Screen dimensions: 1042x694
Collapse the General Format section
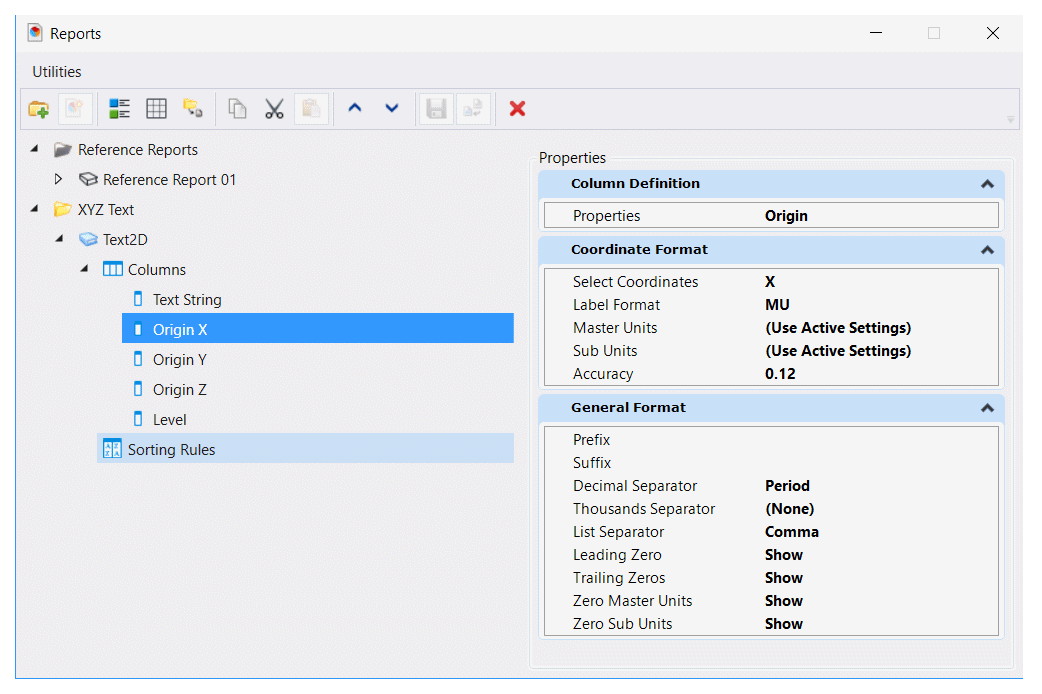988,408
